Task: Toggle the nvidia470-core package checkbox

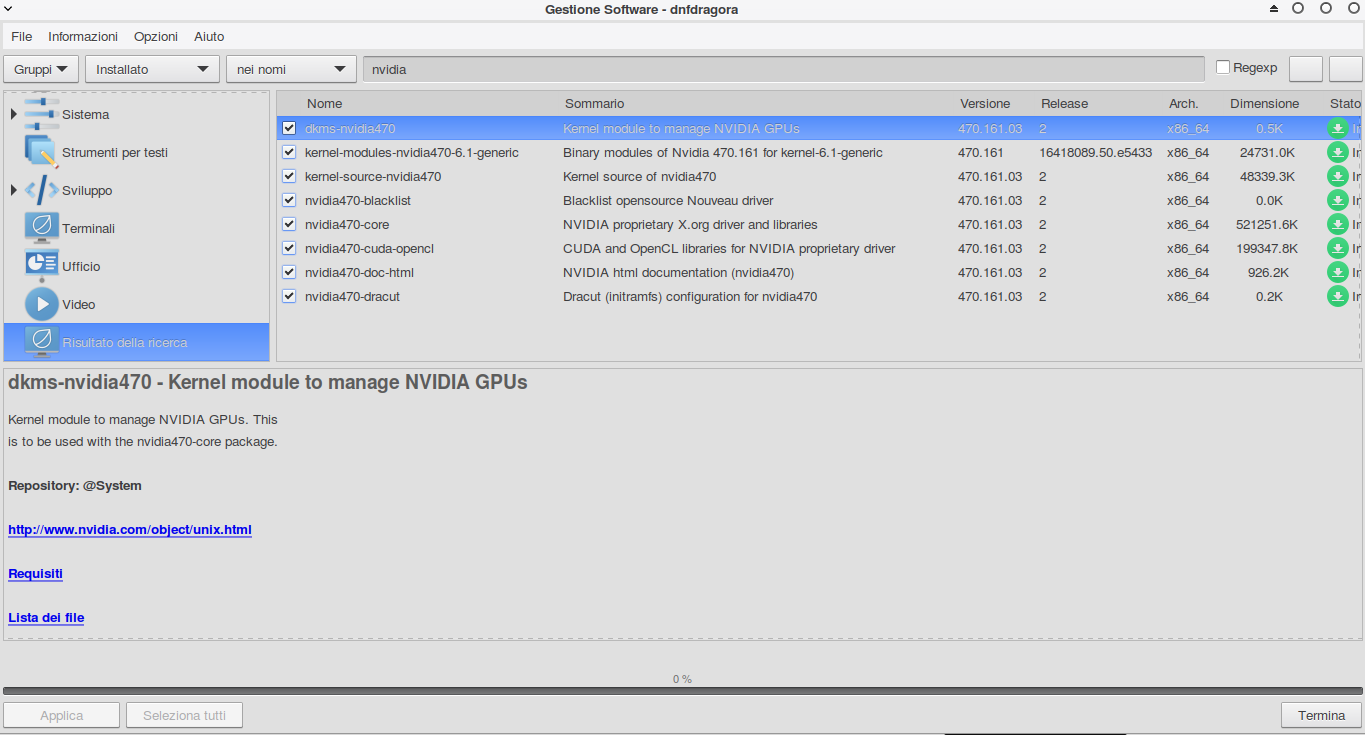Action: 289,224
